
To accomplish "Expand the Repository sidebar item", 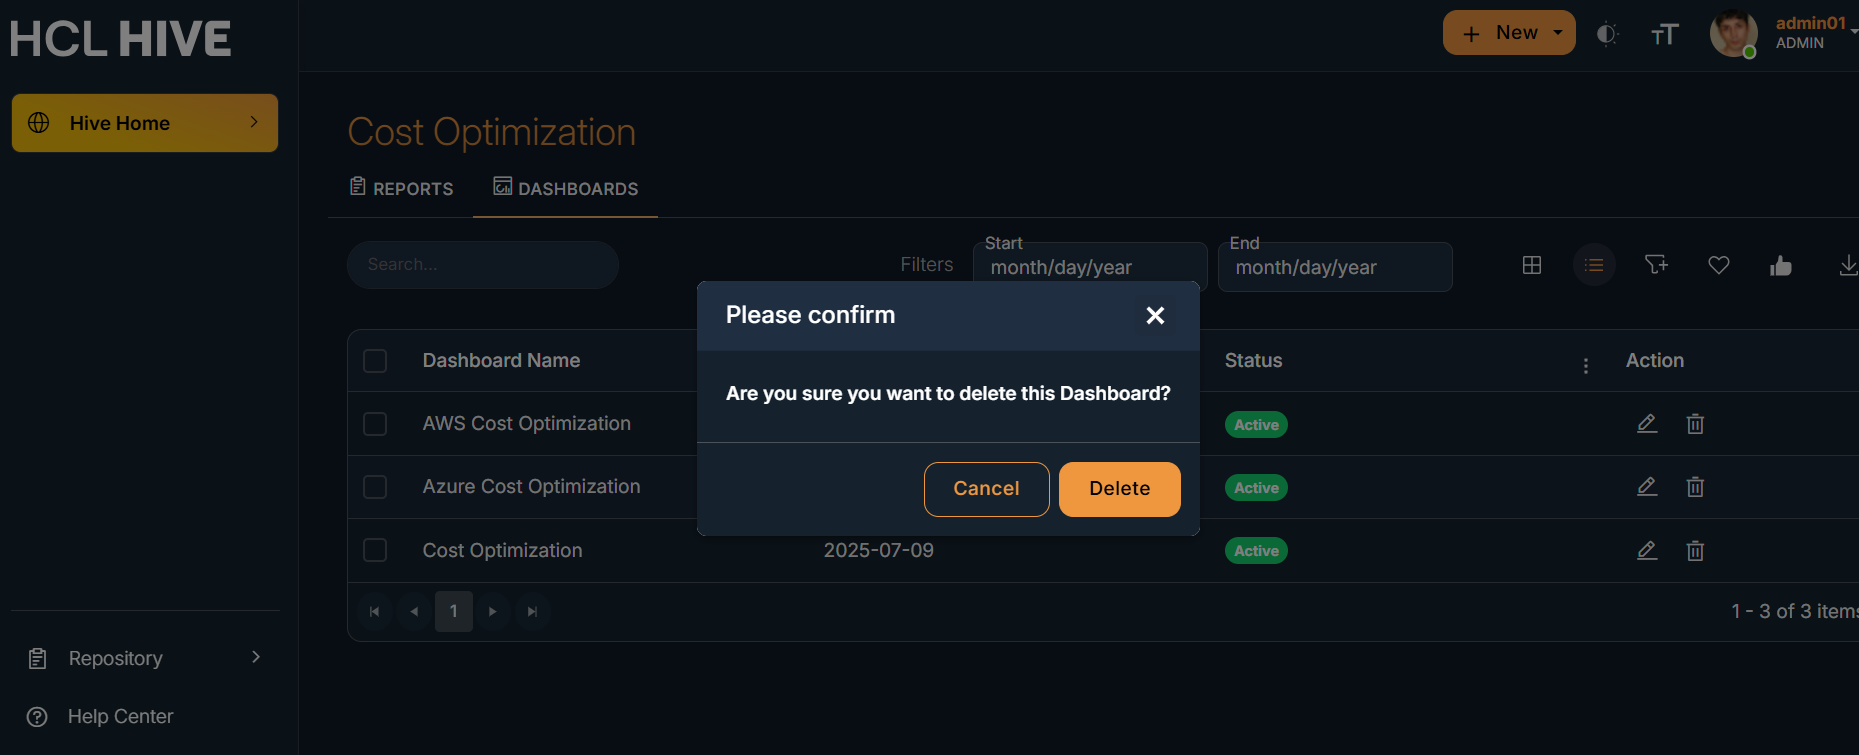I will [145, 658].
